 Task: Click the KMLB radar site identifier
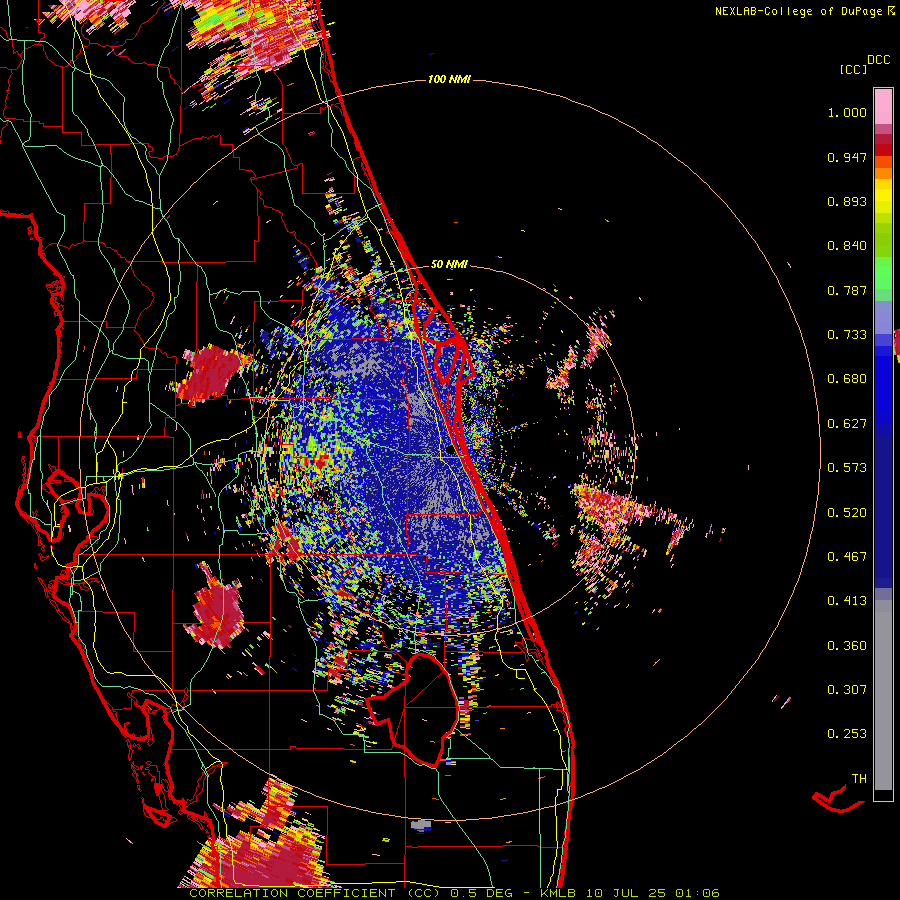(560, 893)
